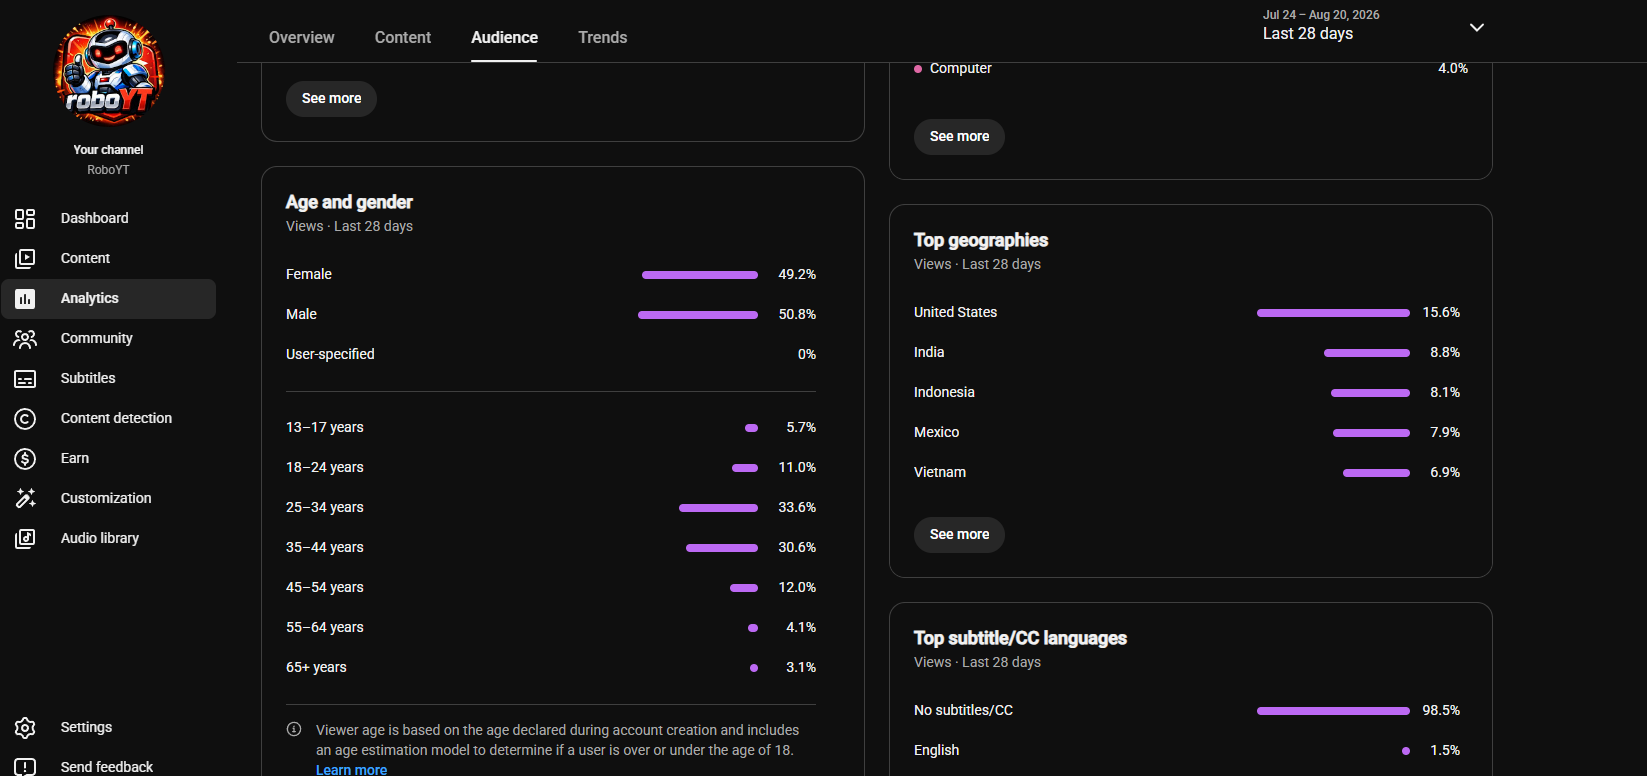Click the 33.6% value for 25–34 years
Image resolution: width=1647 pixels, height=776 pixels.
coord(797,507)
